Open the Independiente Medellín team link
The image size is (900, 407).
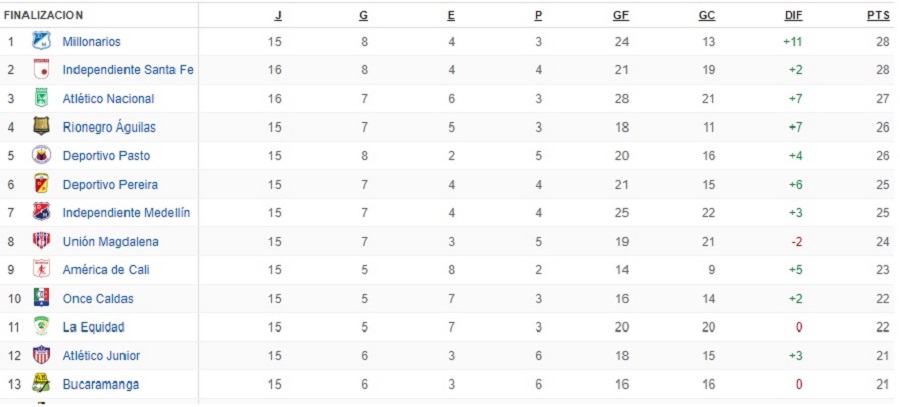pyautogui.click(x=126, y=213)
